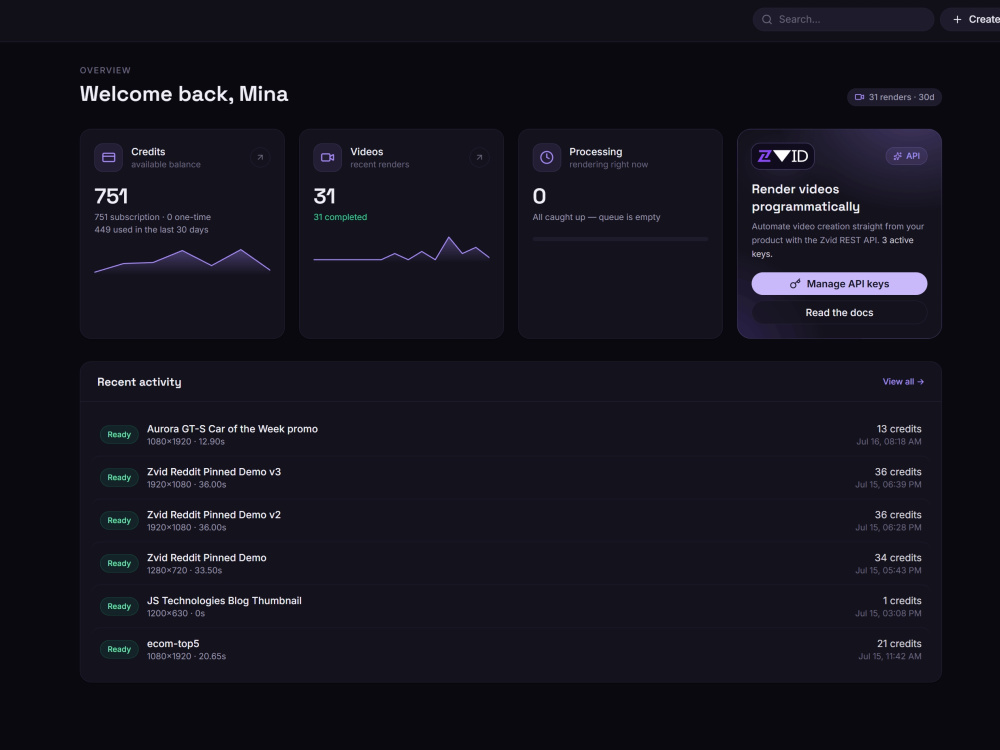This screenshot has width=1000, height=750.
Task: Click Ready badge of ecom-top5 row
Action: 119,649
